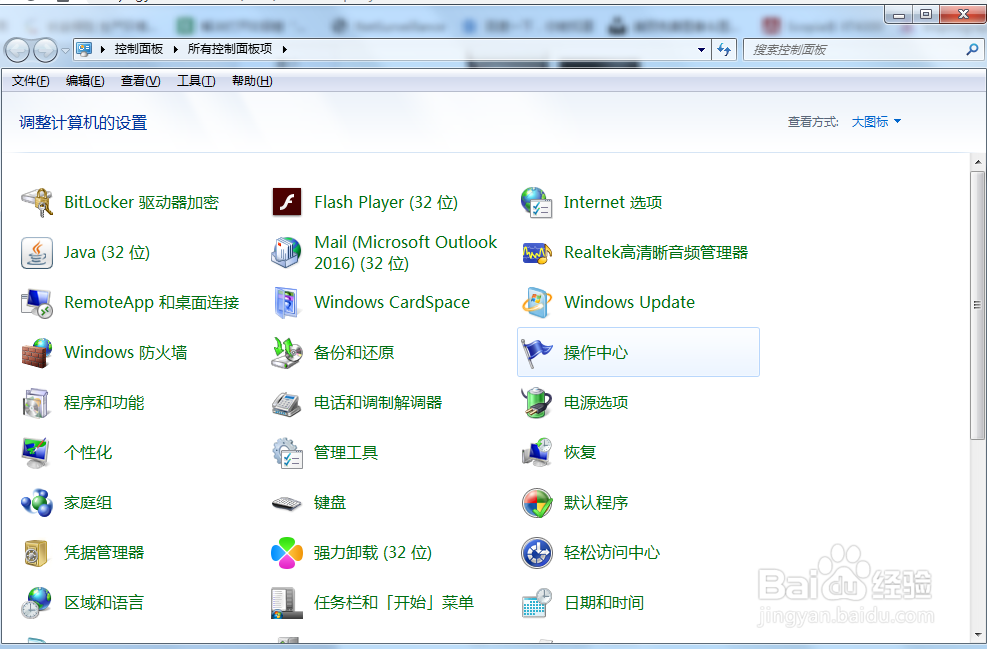Open 凭据管理器 safe icon

click(37, 553)
